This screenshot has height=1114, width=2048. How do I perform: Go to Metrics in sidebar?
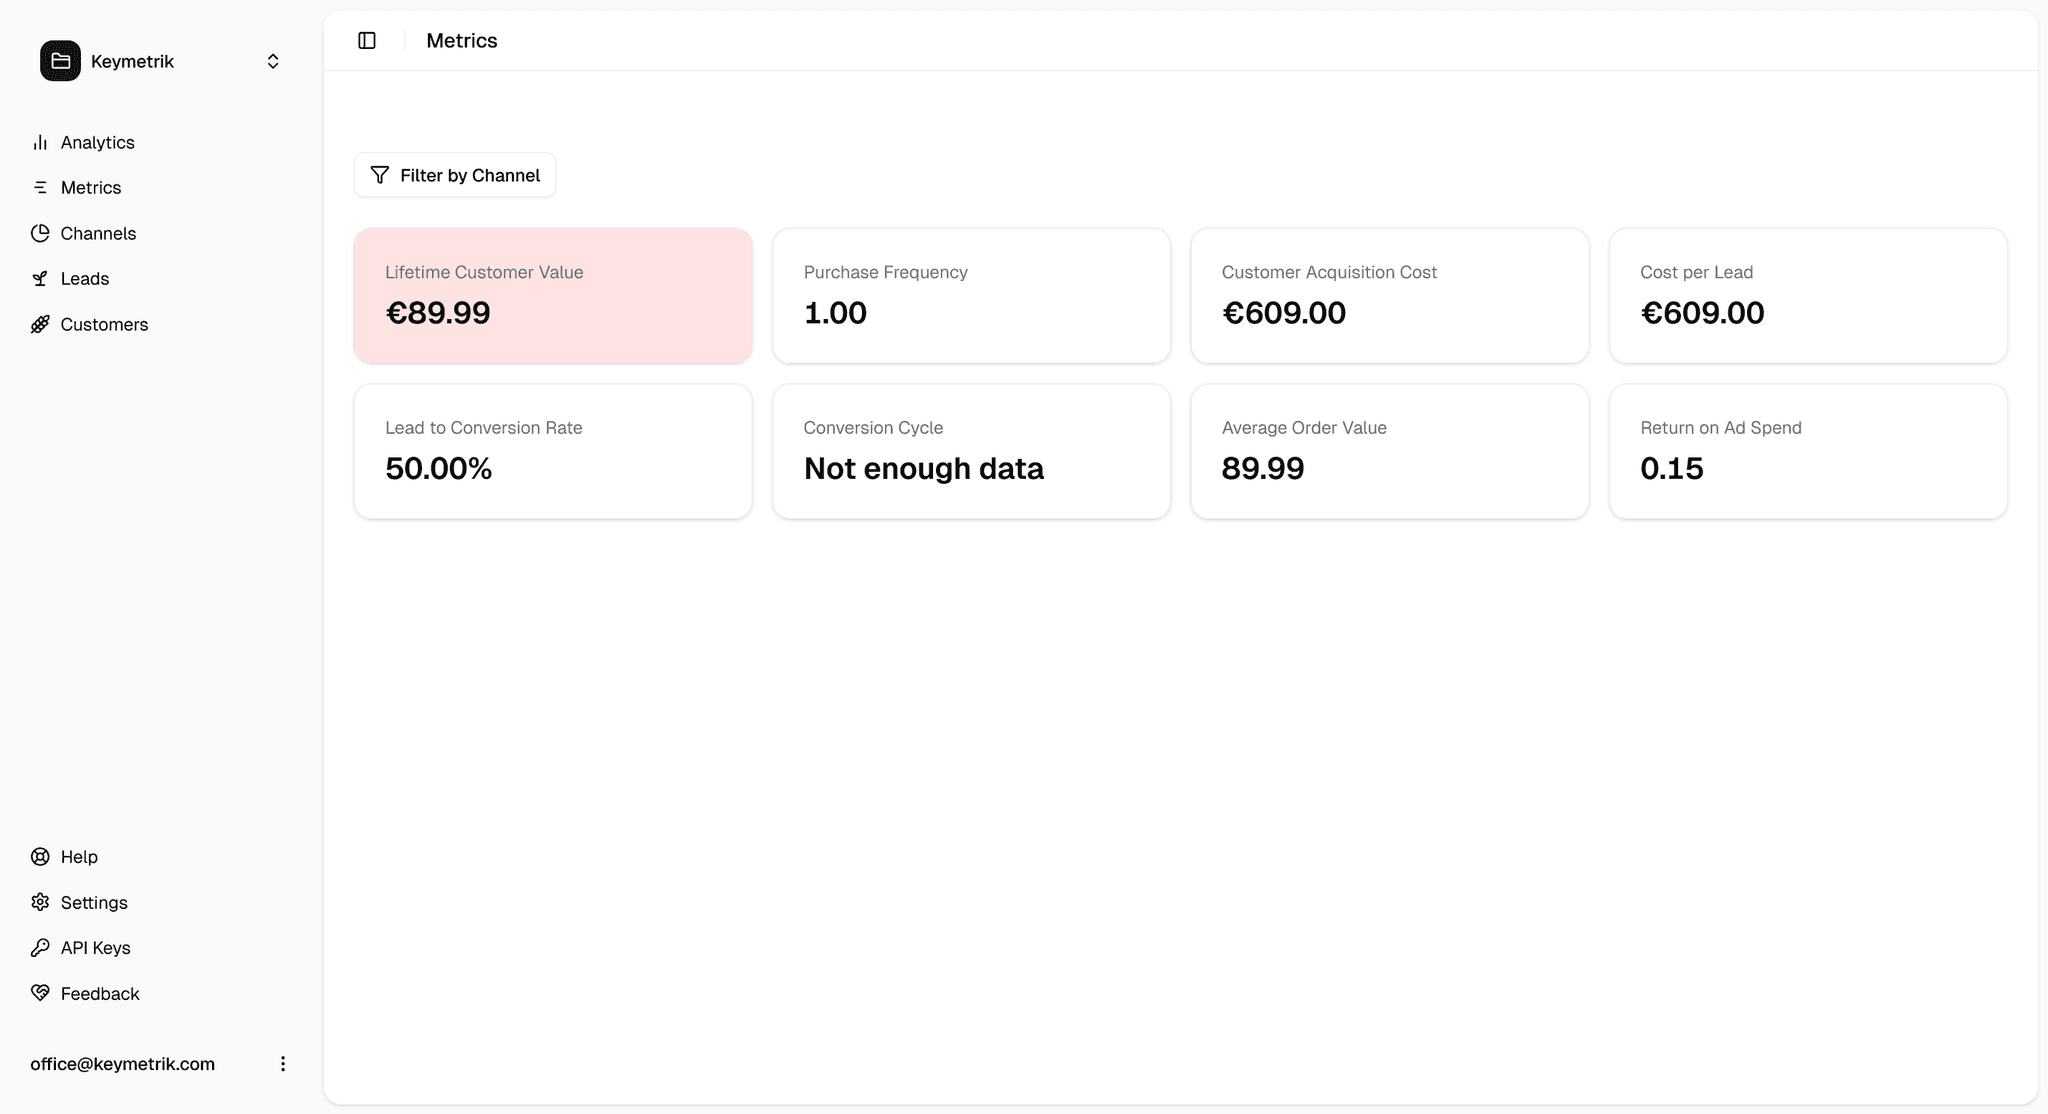(90, 188)
